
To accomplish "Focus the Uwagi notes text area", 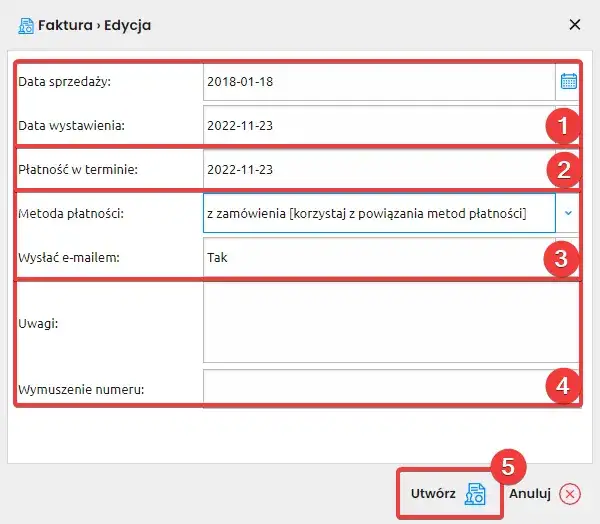I will tap(391, 322).
